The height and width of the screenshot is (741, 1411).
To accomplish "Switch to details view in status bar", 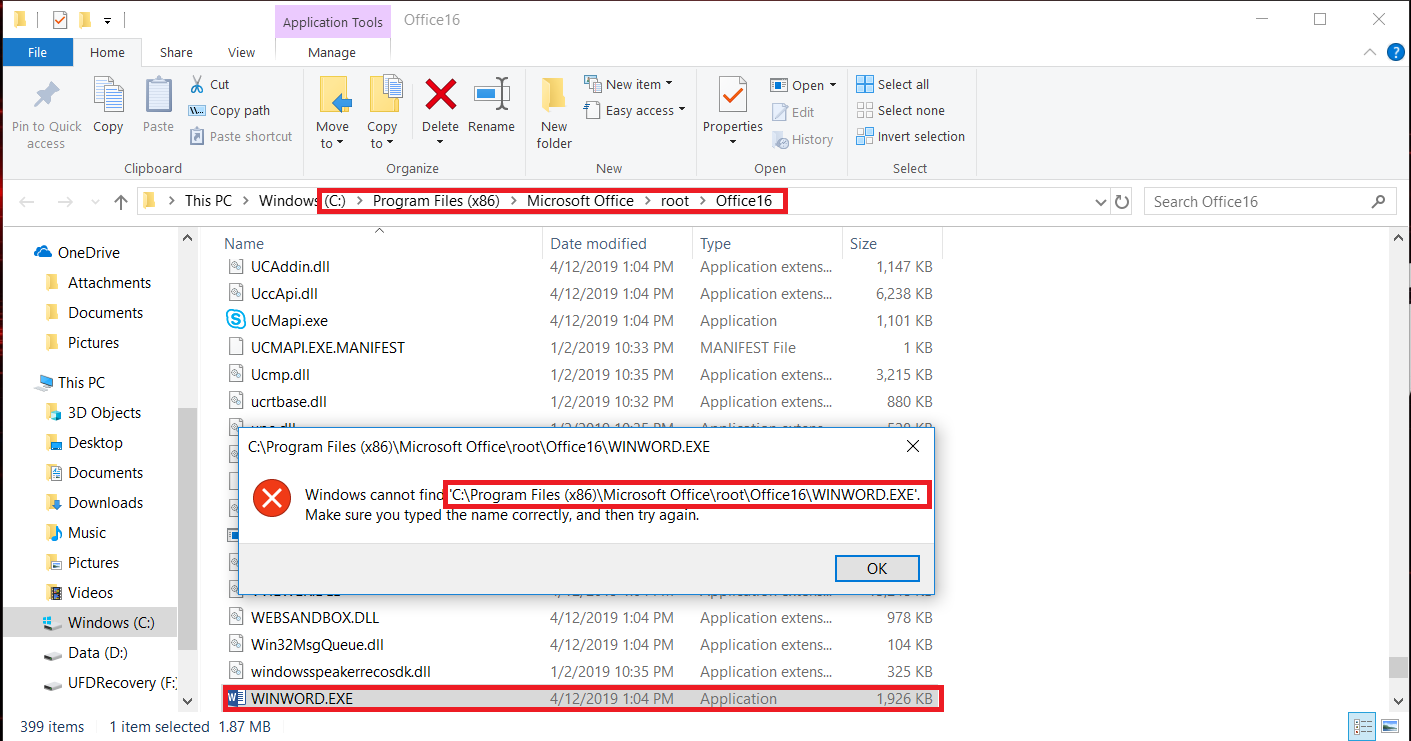I will coord(1362,727).
